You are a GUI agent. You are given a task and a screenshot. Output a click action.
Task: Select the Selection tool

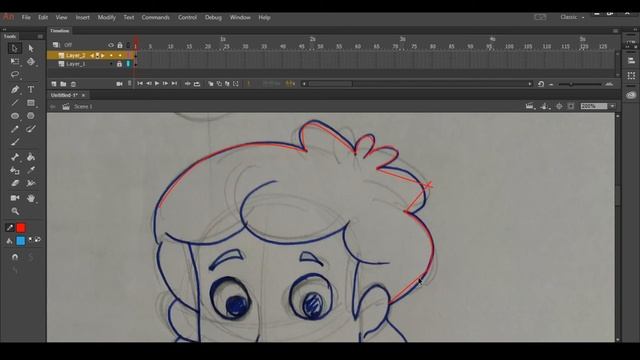point(15,48)
